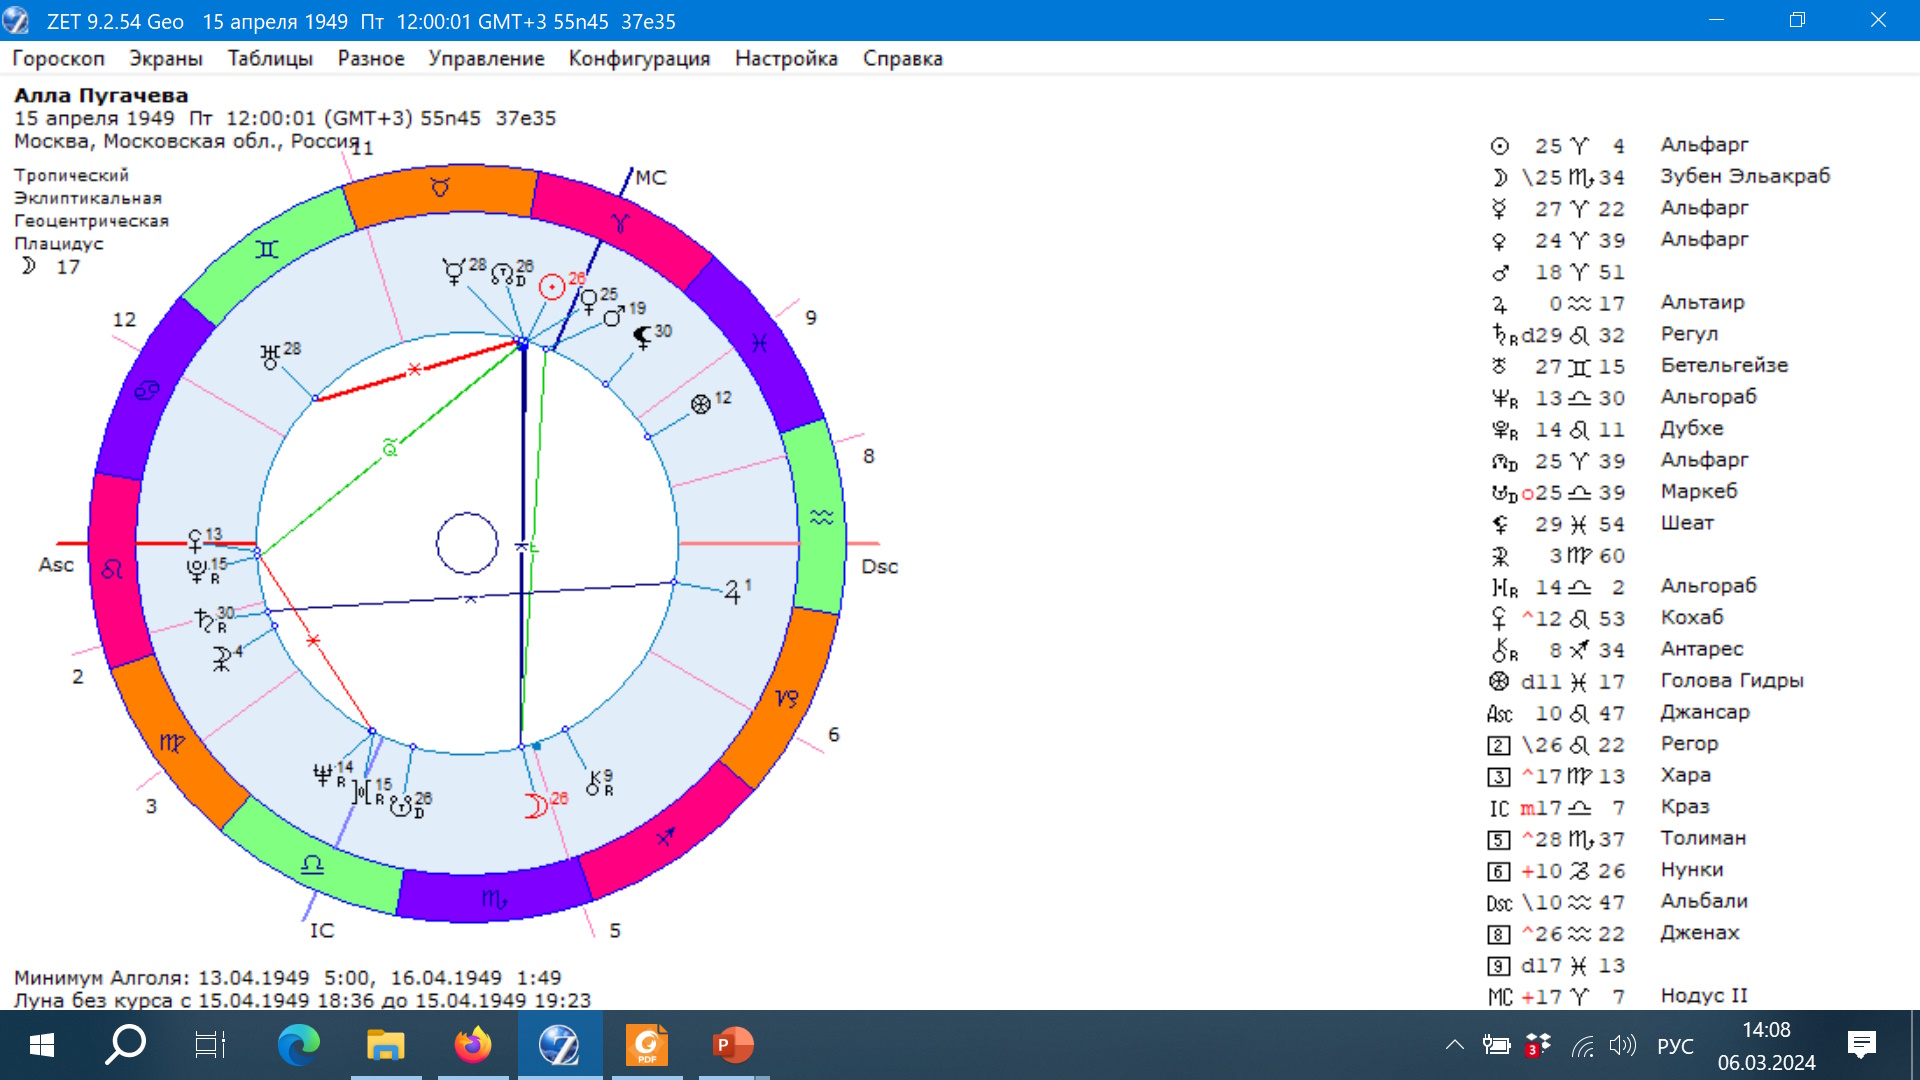The image size is (1920, 1080).
Task: Open the Таблицы menu
Action: (270, 58)
